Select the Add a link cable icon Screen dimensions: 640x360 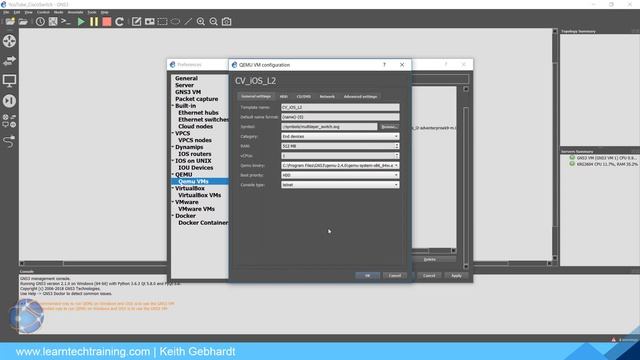[9, 141]
